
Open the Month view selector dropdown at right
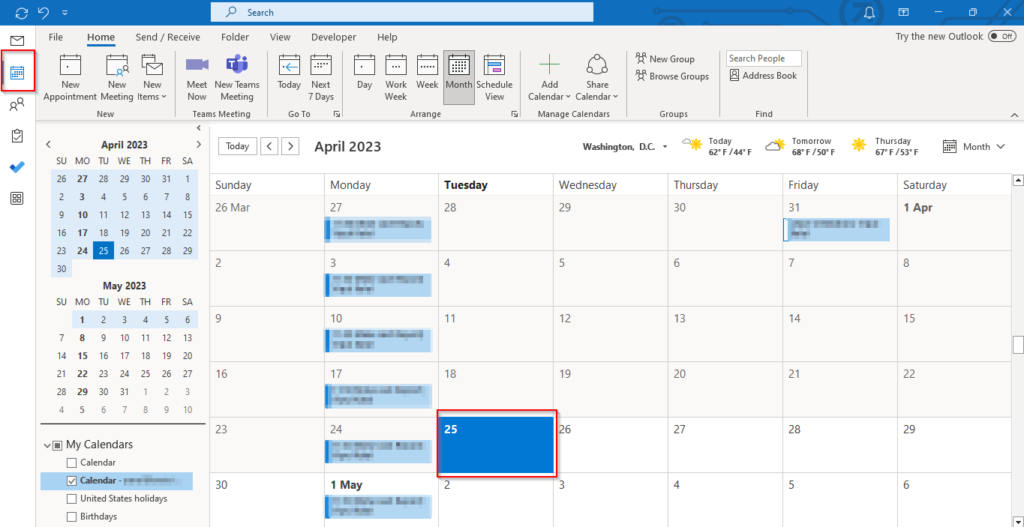(x=974, y=147)
